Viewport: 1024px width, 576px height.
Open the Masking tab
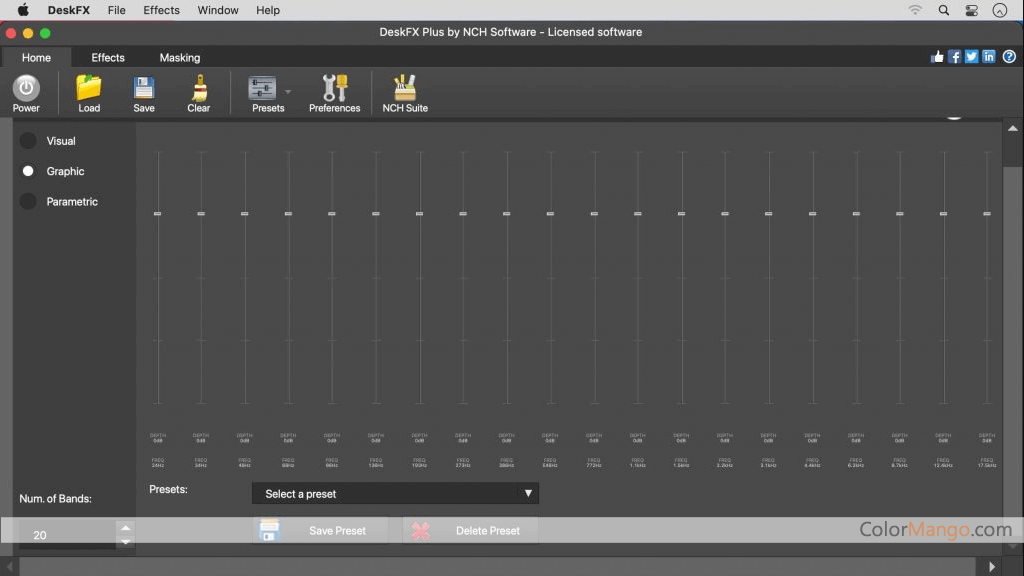(x=179, y=57)
